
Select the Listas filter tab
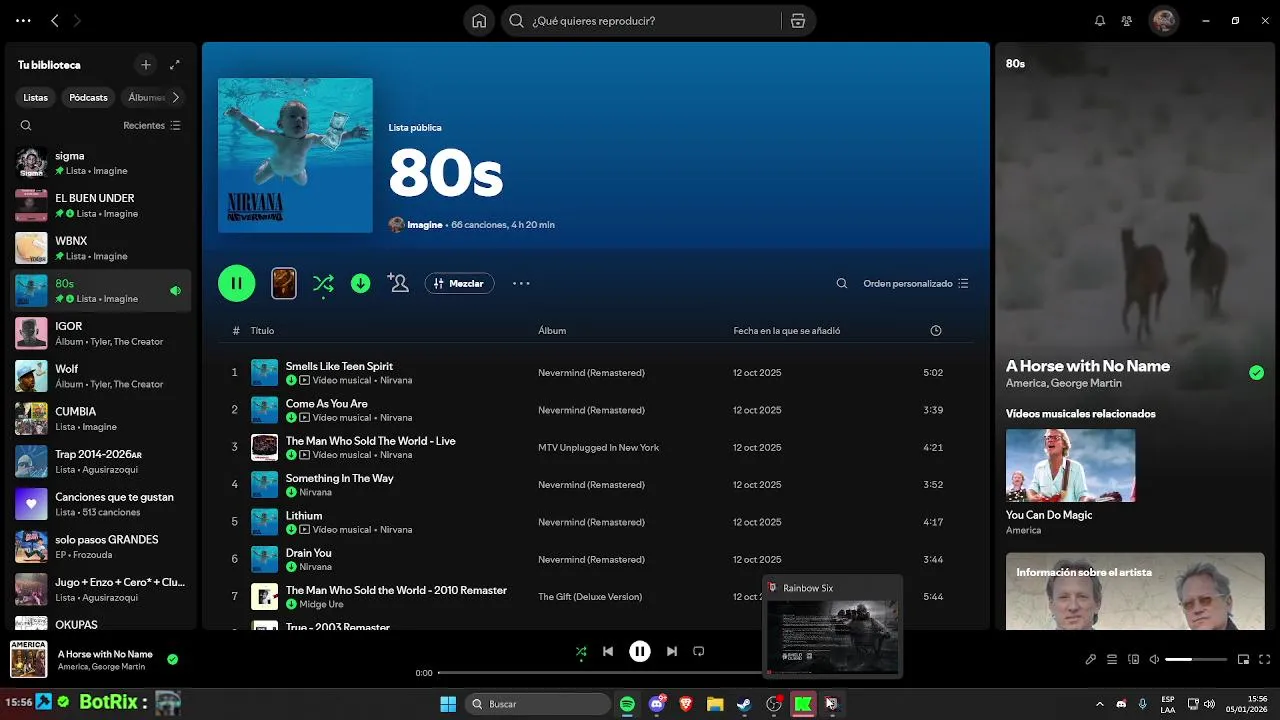pos(36,97)
